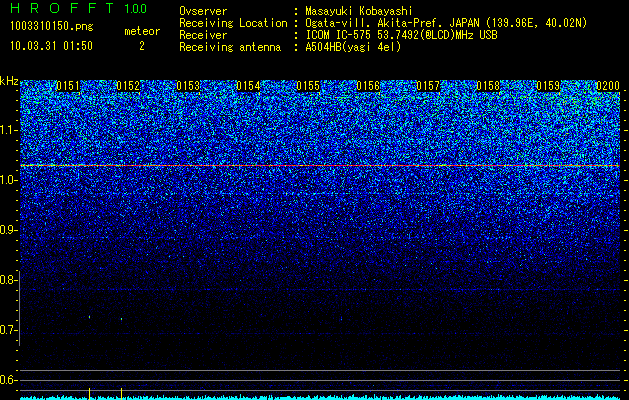Click the earlier yellow meteor detection tick

[89, 393]
